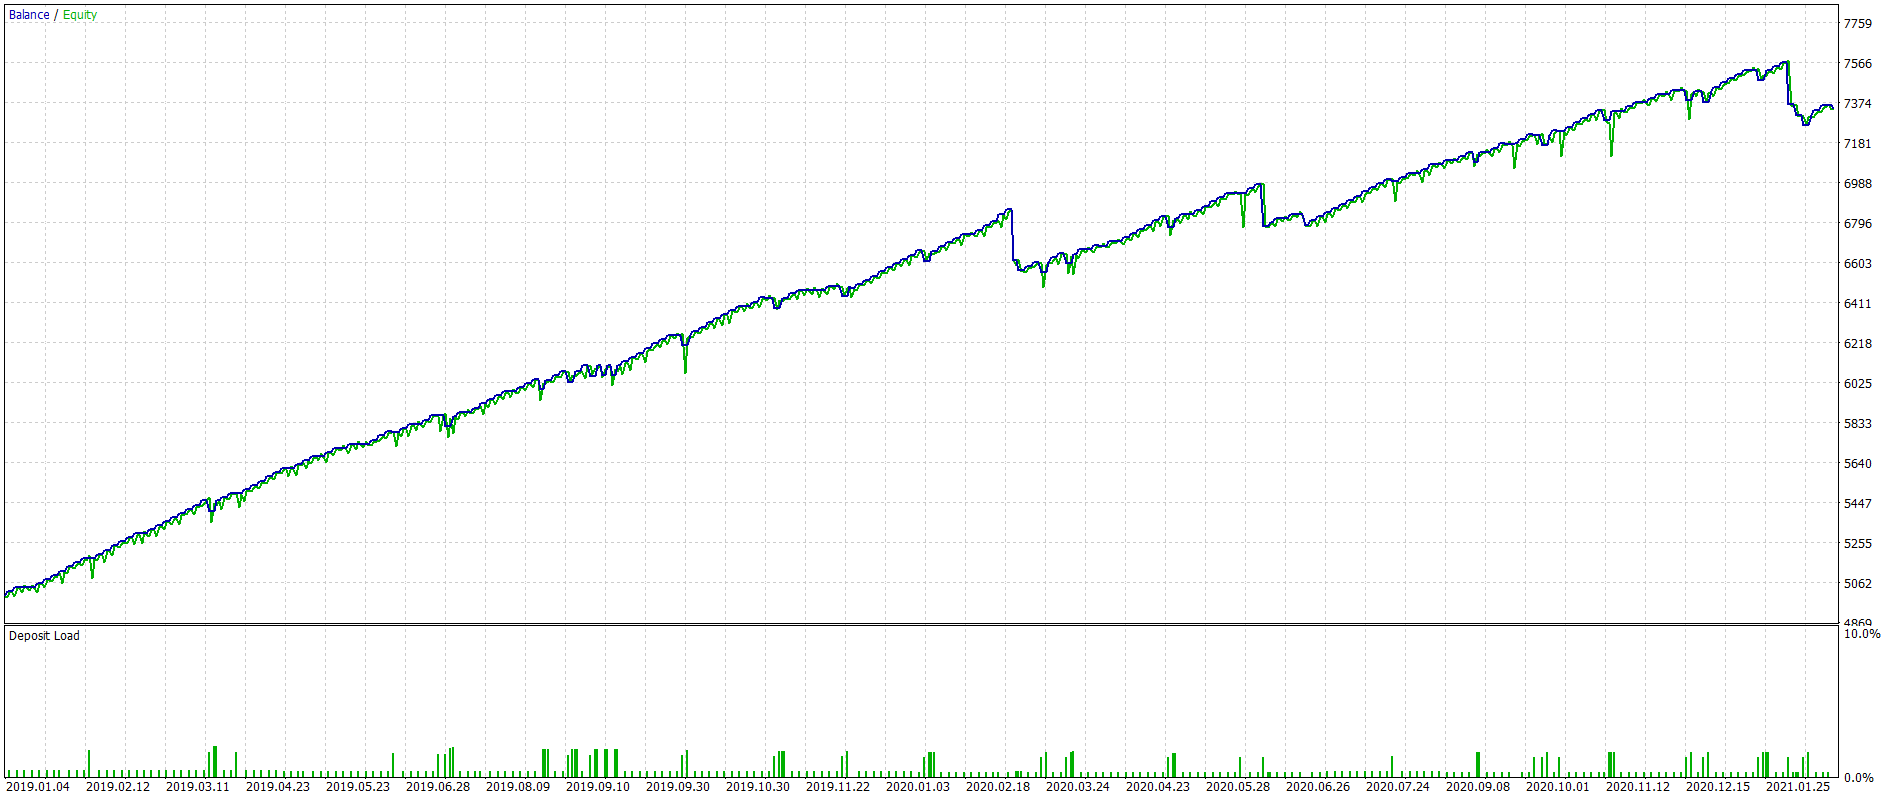Screen dimensions: 1893x797
Task: Click the 2019.10.30 date label
Action: [x=758, y=787]
